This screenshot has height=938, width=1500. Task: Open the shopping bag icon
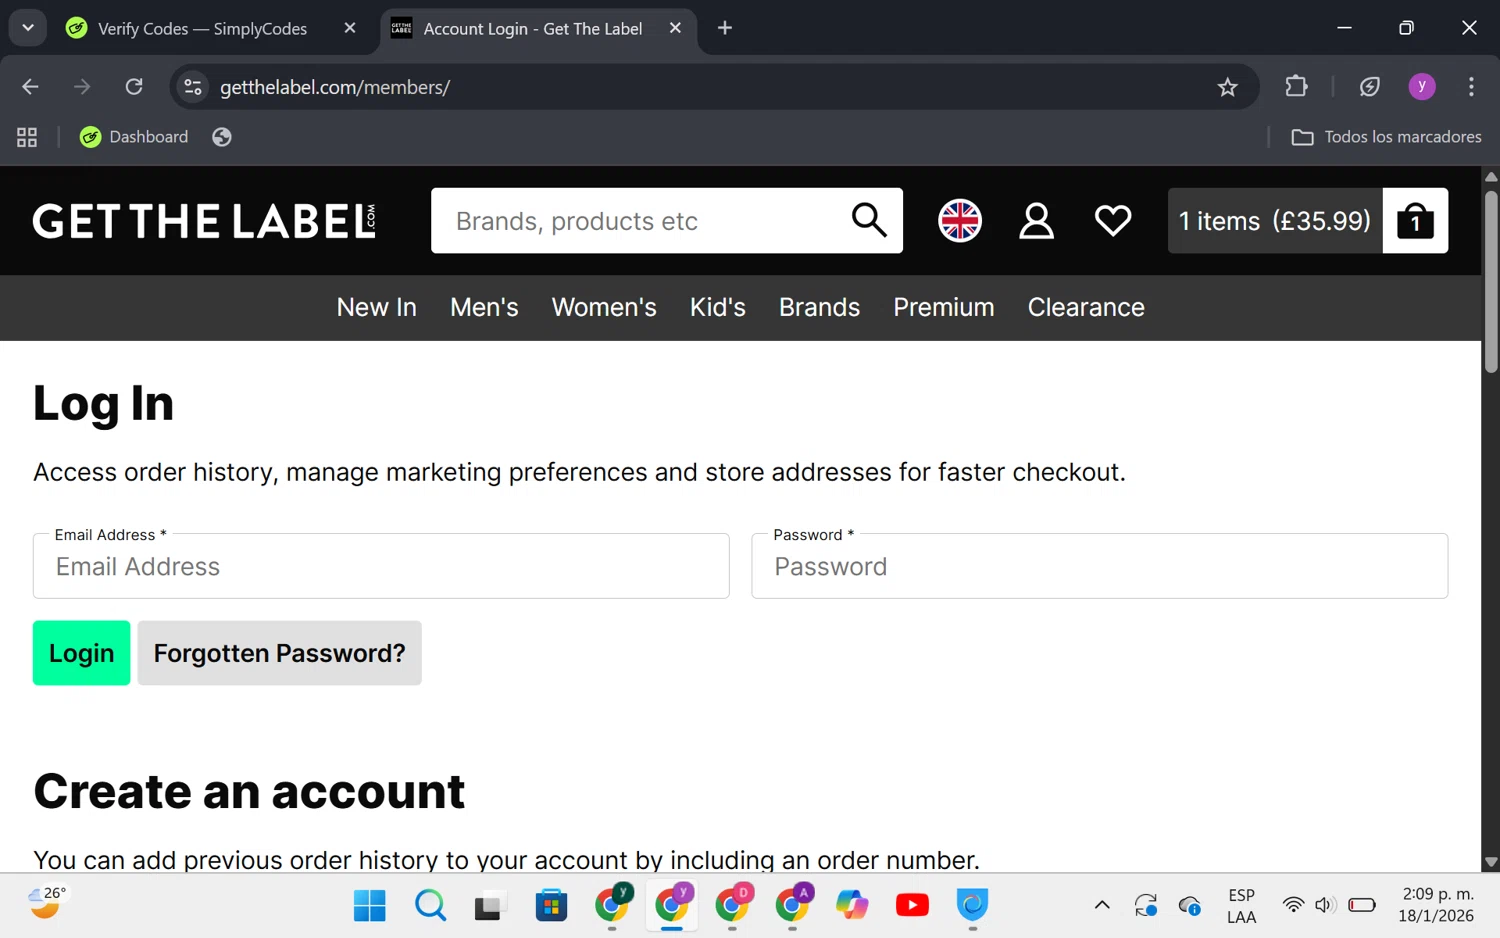(1414, 221)
